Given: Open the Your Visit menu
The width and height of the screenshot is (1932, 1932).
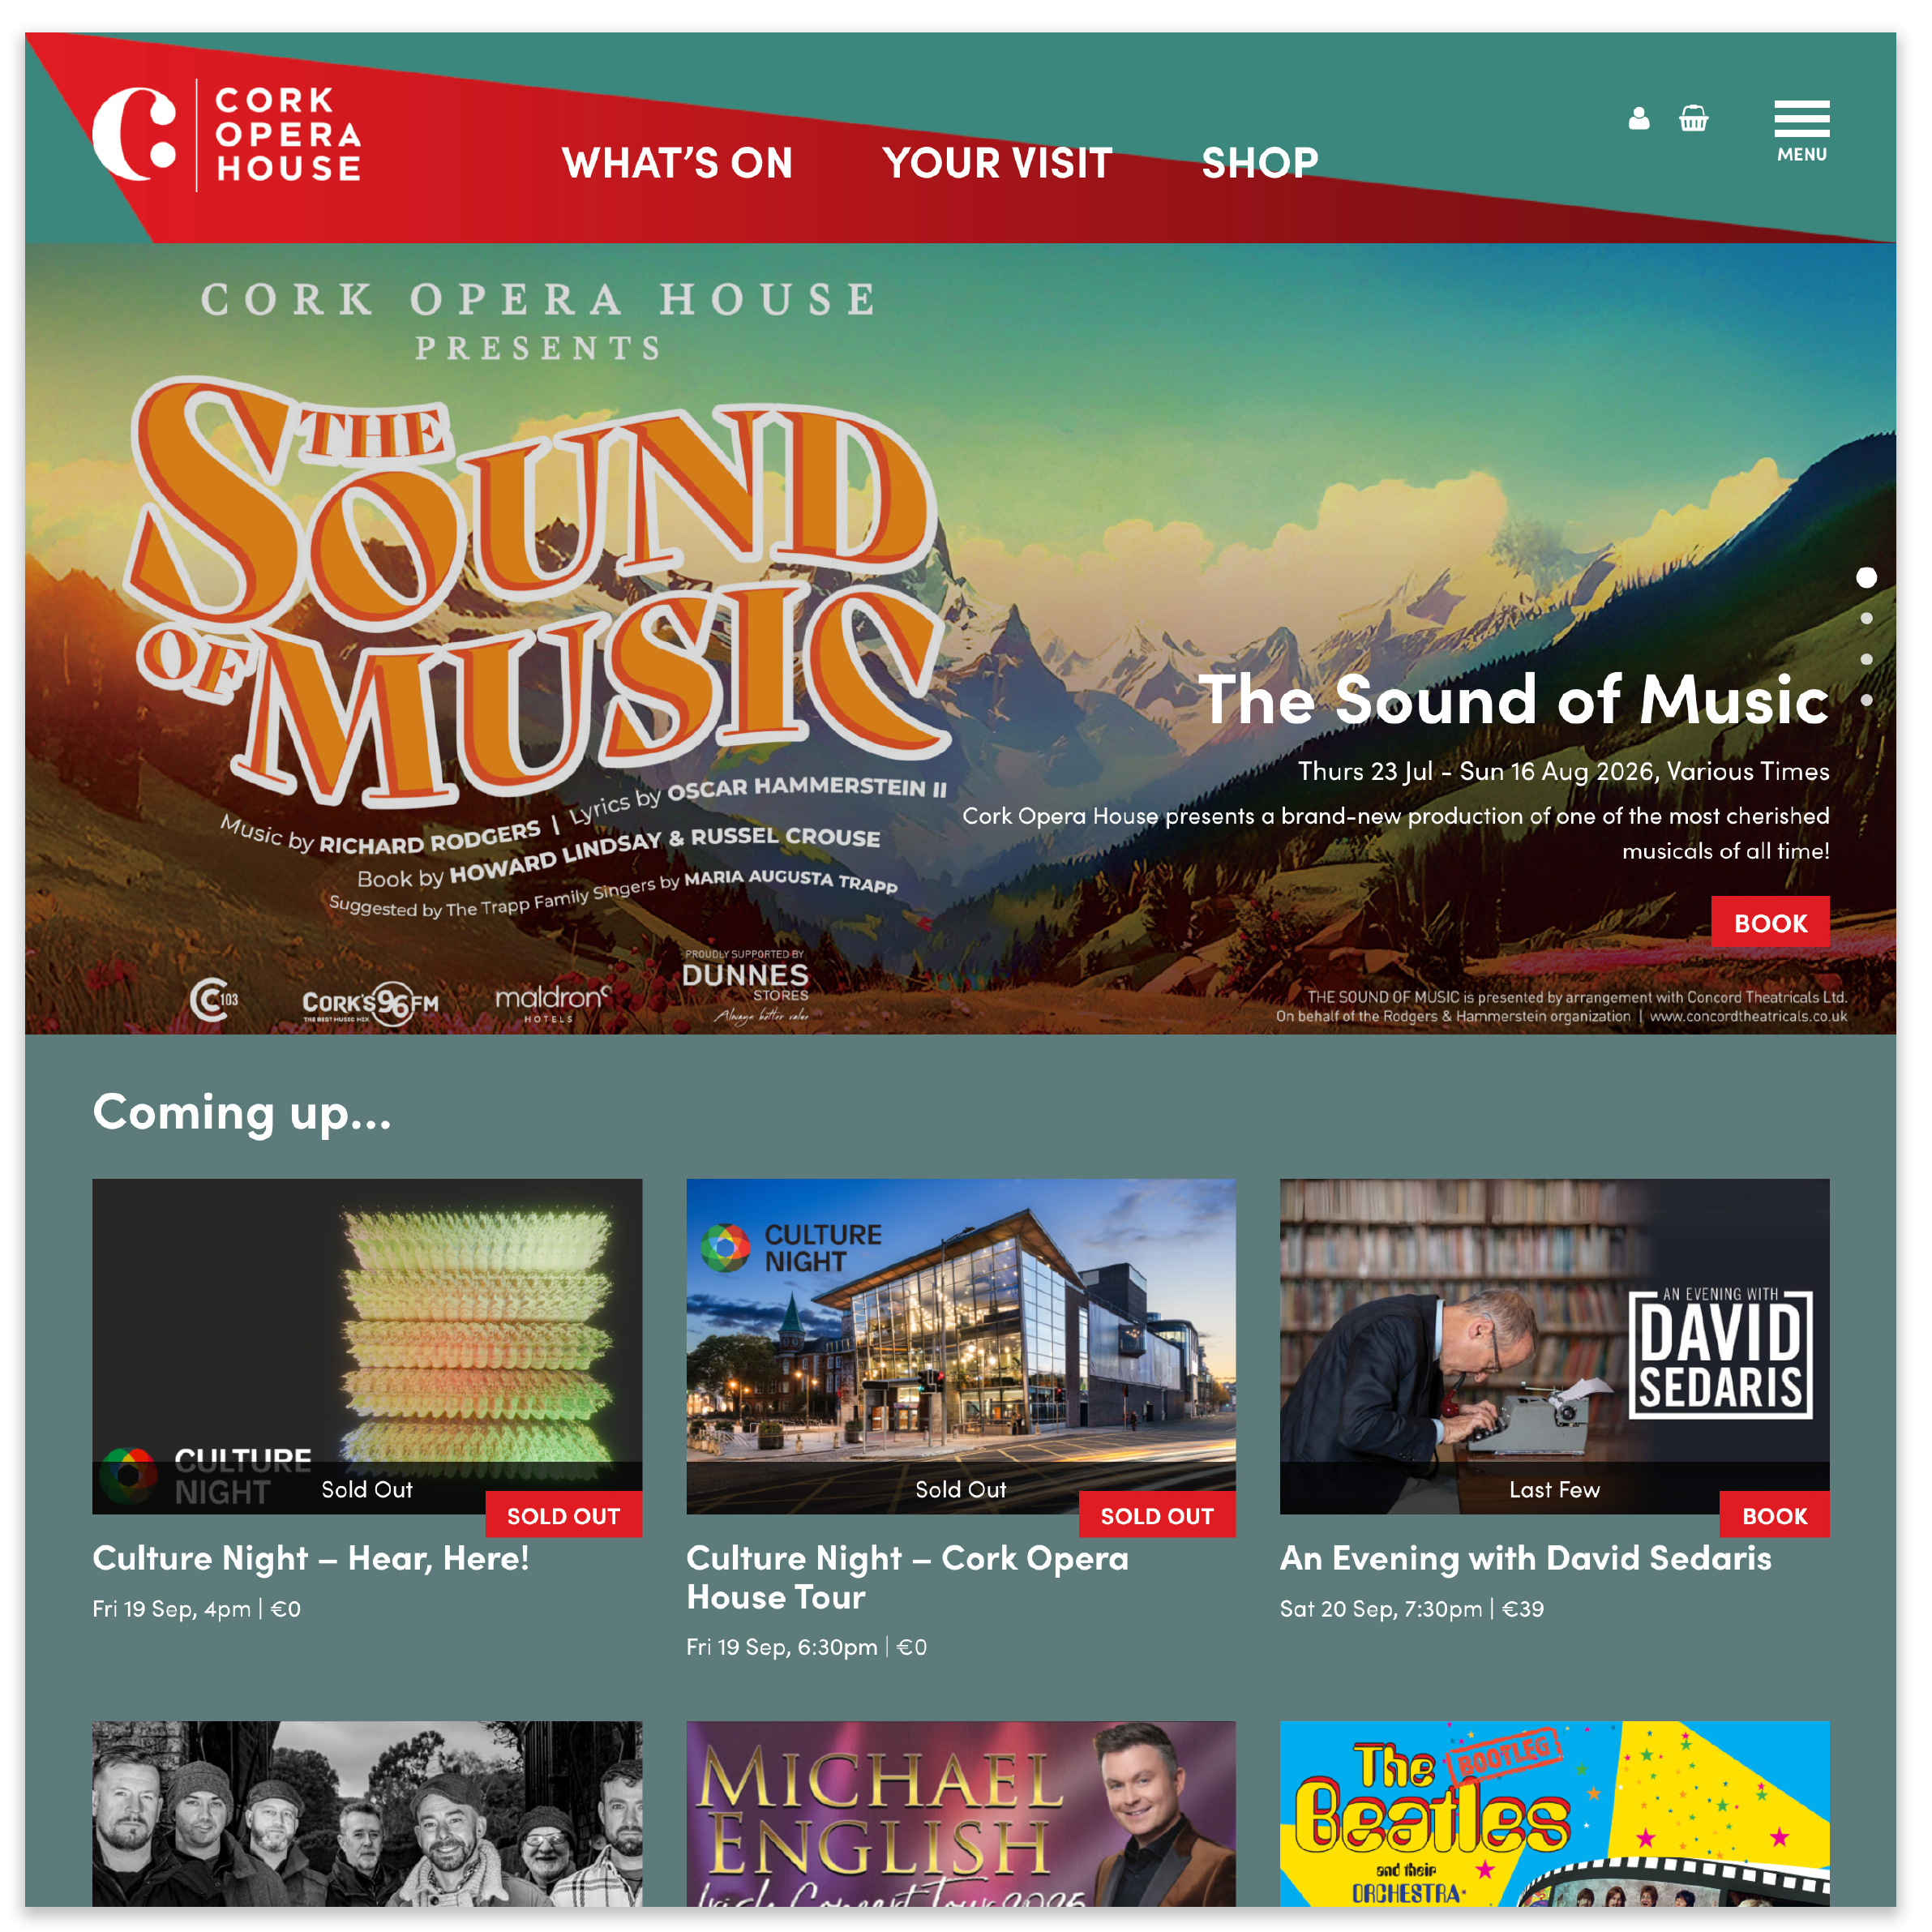Looking at the screenshot, I should pyautogui.click(x=997, y=163).
